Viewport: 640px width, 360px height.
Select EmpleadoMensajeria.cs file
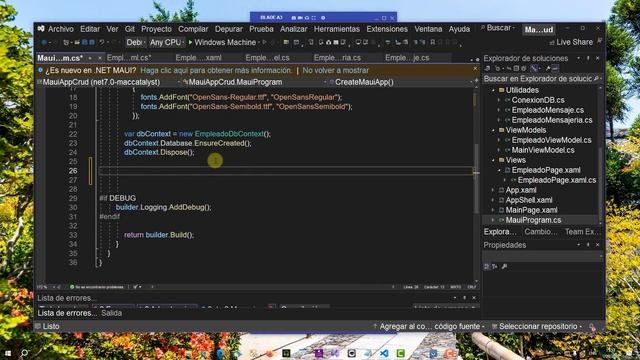coord(552,120)
